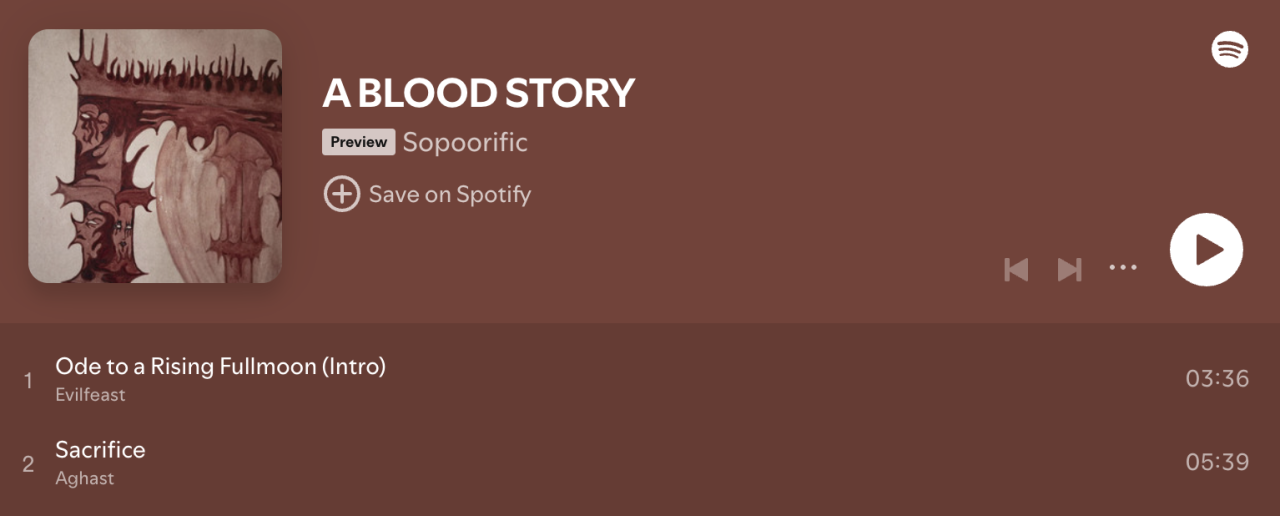Click the Aghast artist name
The image size is (1280, 516).
[x=84, y=478]
